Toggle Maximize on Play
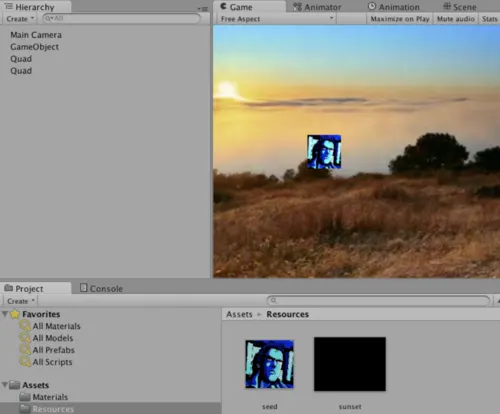 coord(400,19)
